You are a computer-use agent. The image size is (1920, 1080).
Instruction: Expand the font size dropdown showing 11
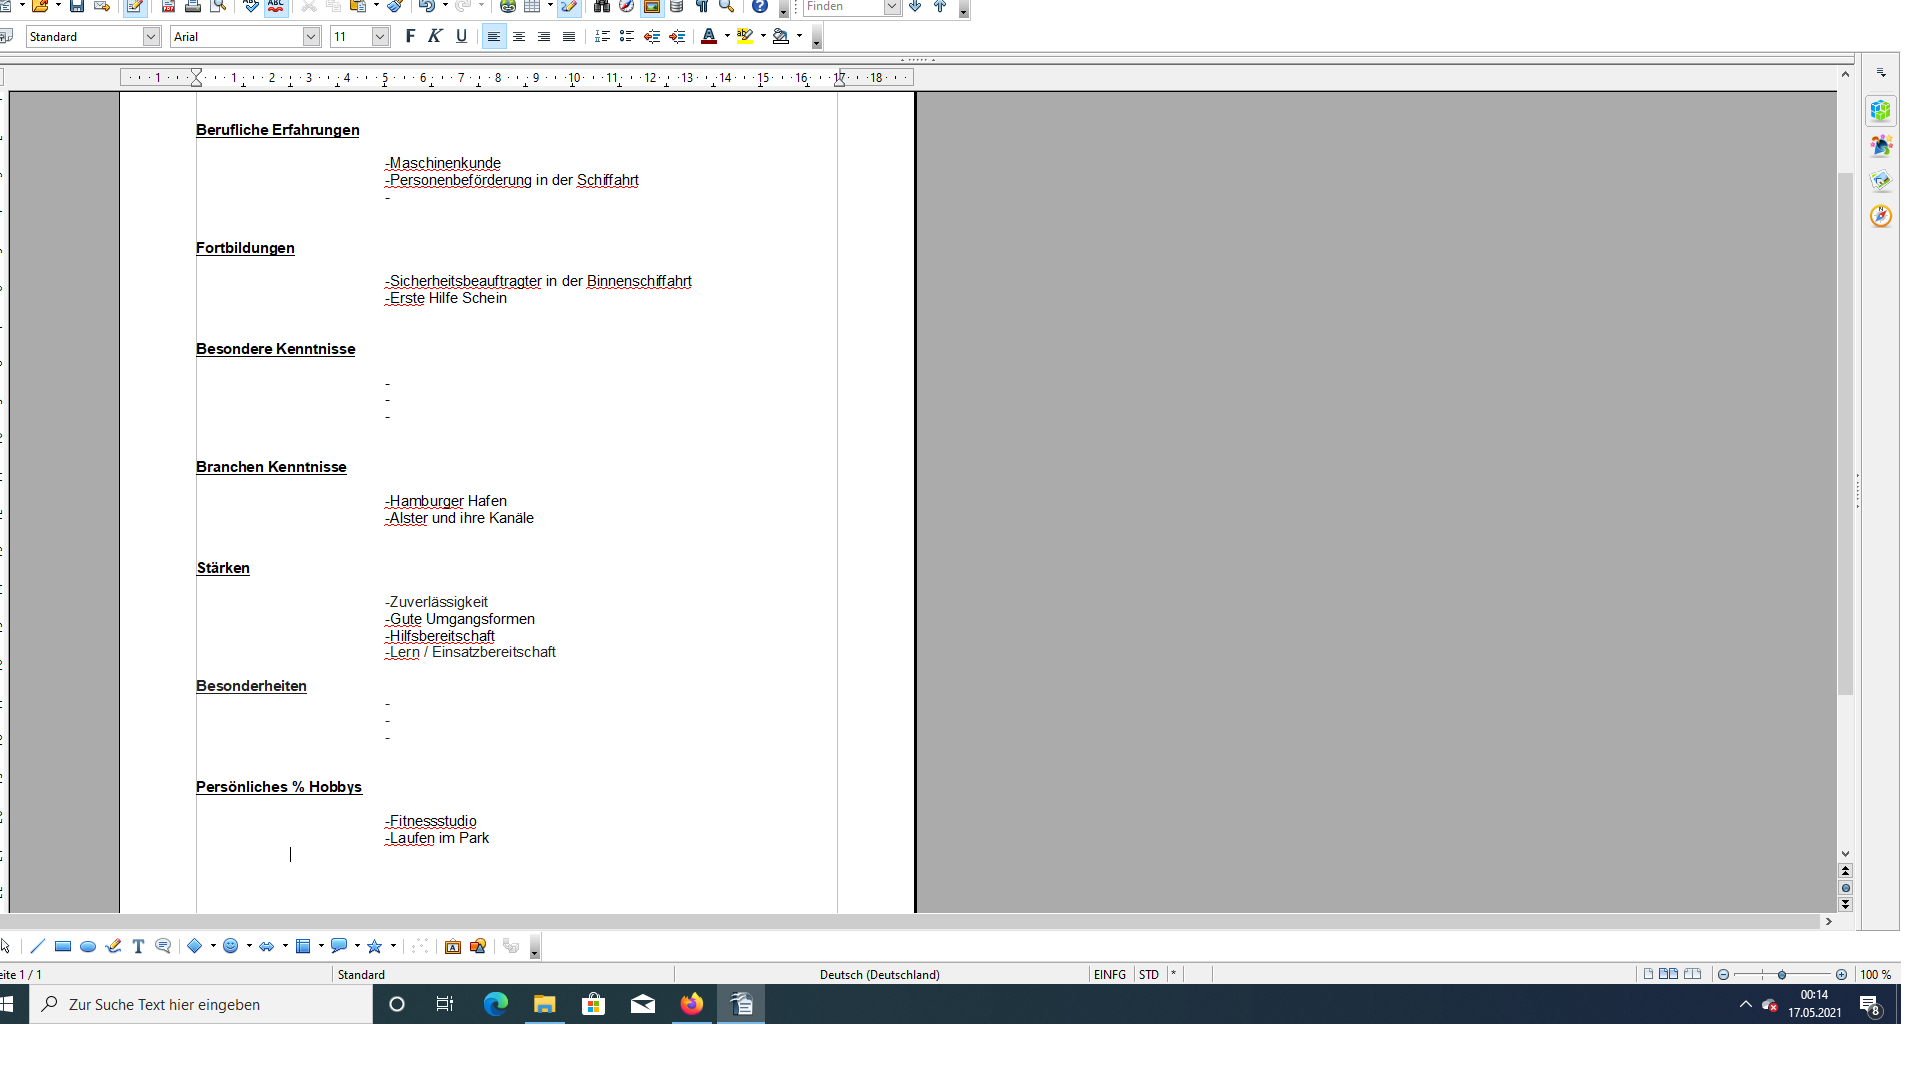(380, 37)
